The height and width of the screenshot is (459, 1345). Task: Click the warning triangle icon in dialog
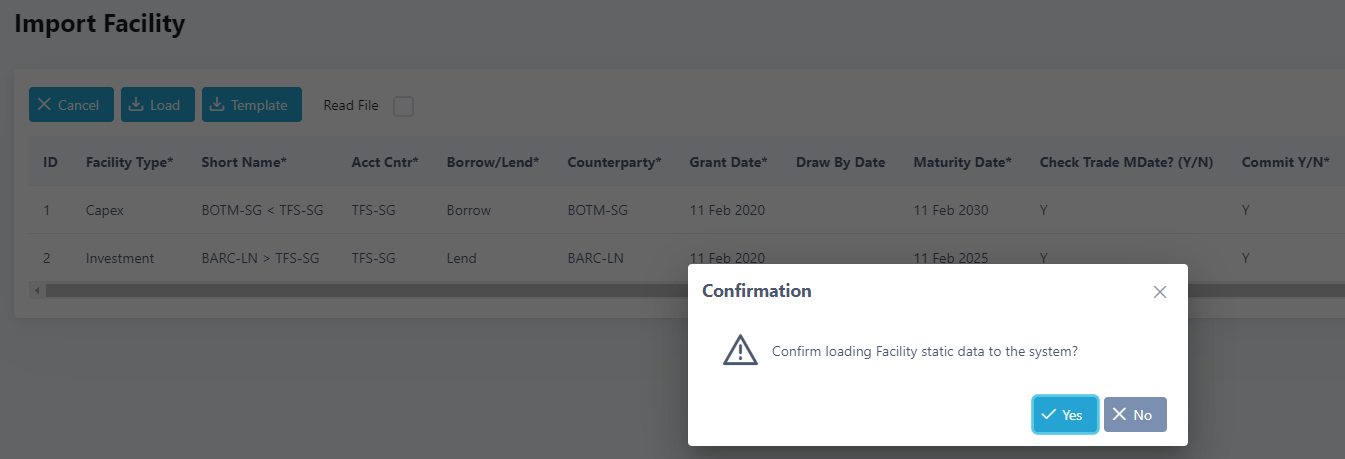click(740, 350)
